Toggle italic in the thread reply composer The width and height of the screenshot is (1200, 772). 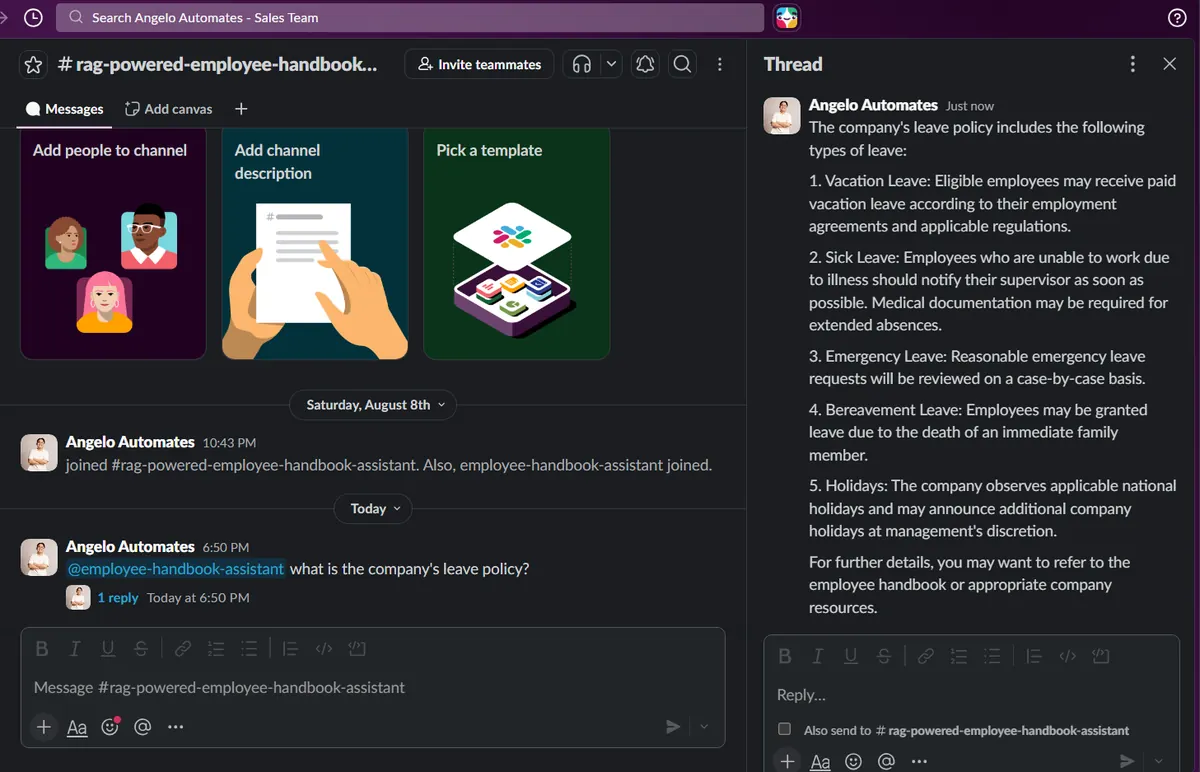817,656
